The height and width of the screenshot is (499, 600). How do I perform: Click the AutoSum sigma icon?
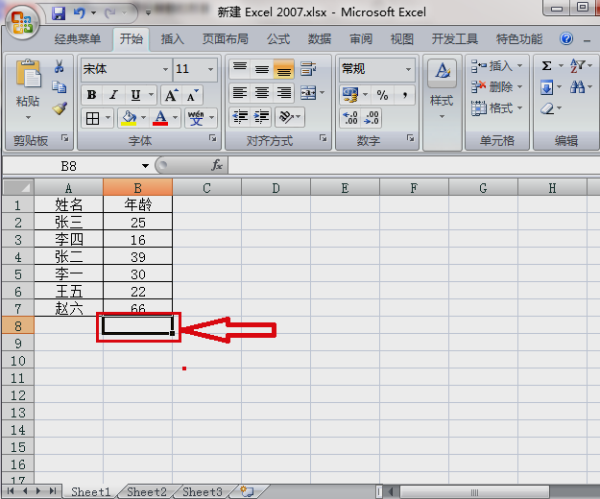point(547,66)
